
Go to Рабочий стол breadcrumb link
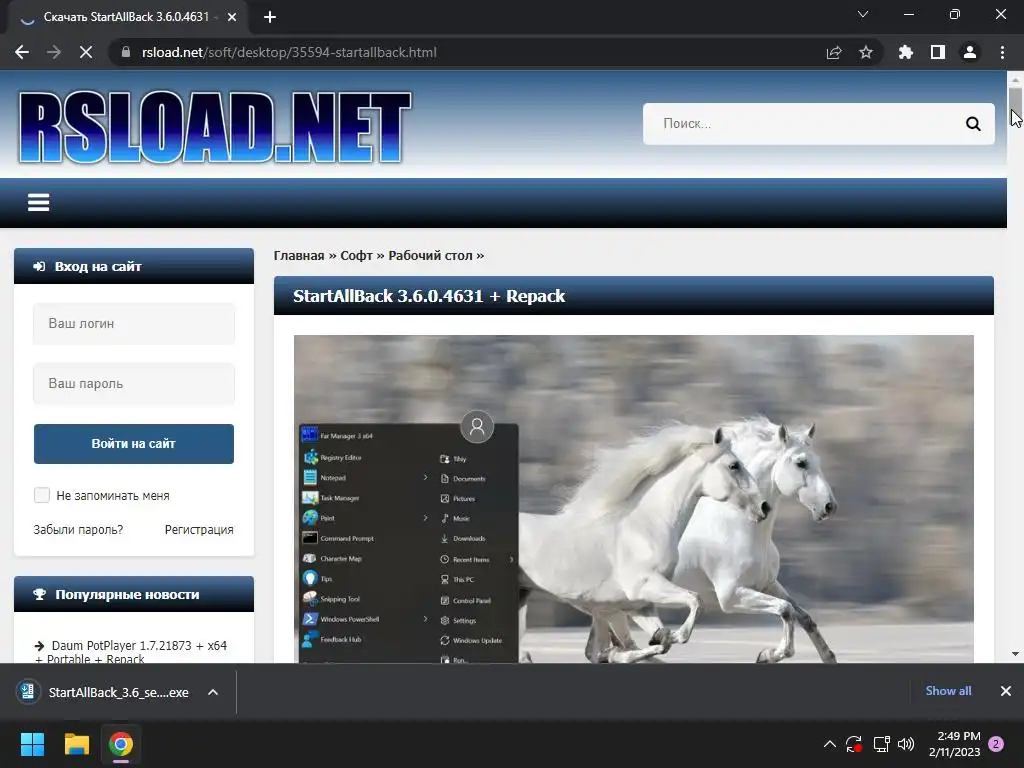click(x=430, y=255)
